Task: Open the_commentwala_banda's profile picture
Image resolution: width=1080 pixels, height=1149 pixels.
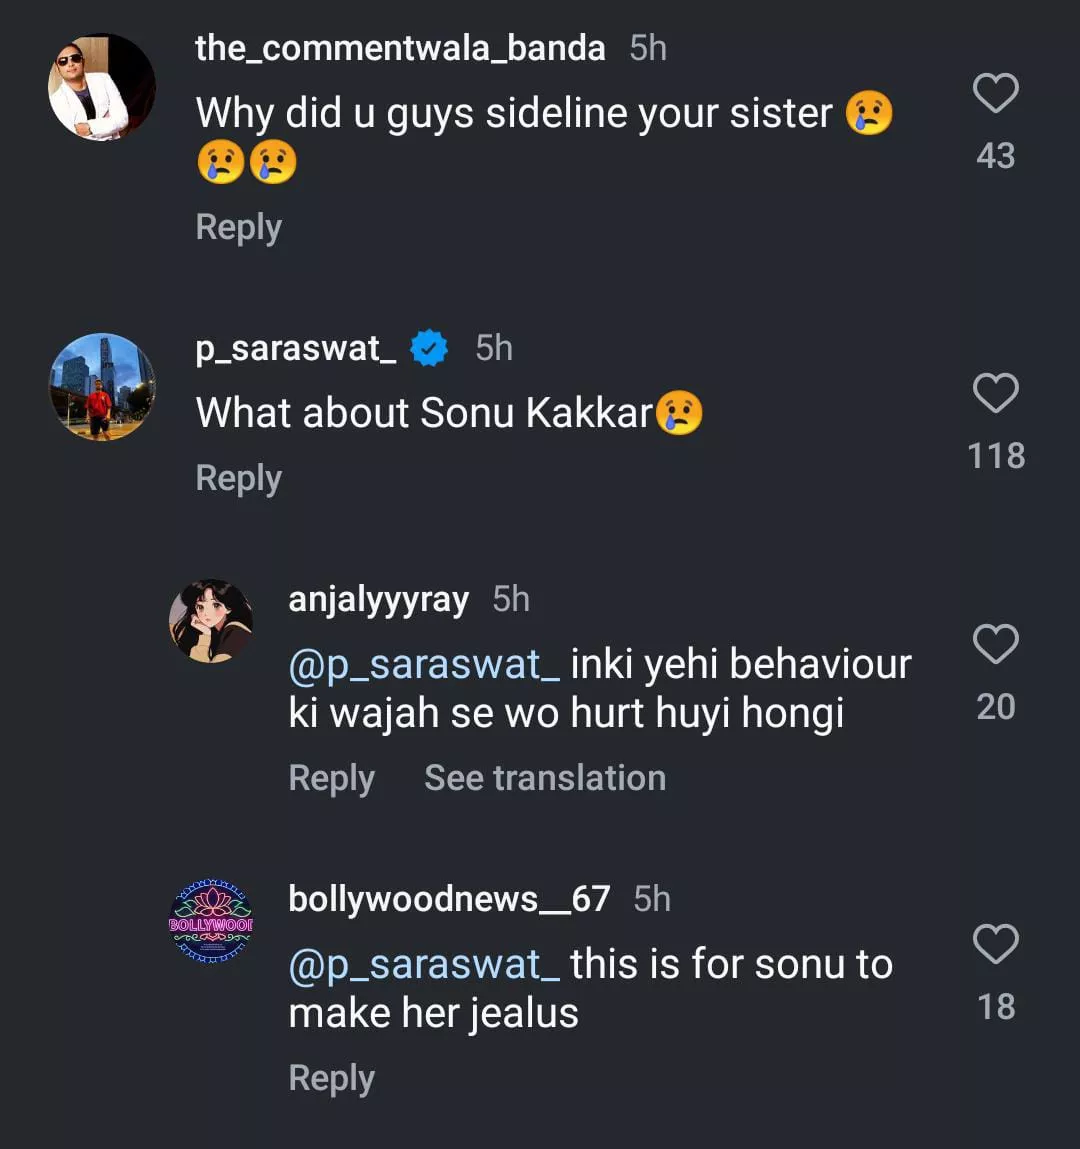Action: 102,87
